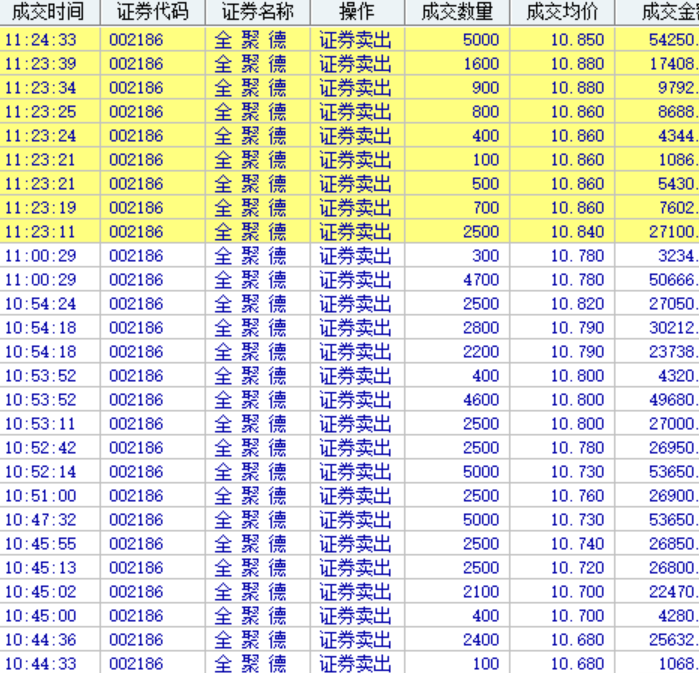Screen dimensions: 699x673
Task: Select the trade time 11:23:11
Action: (40, 232)
